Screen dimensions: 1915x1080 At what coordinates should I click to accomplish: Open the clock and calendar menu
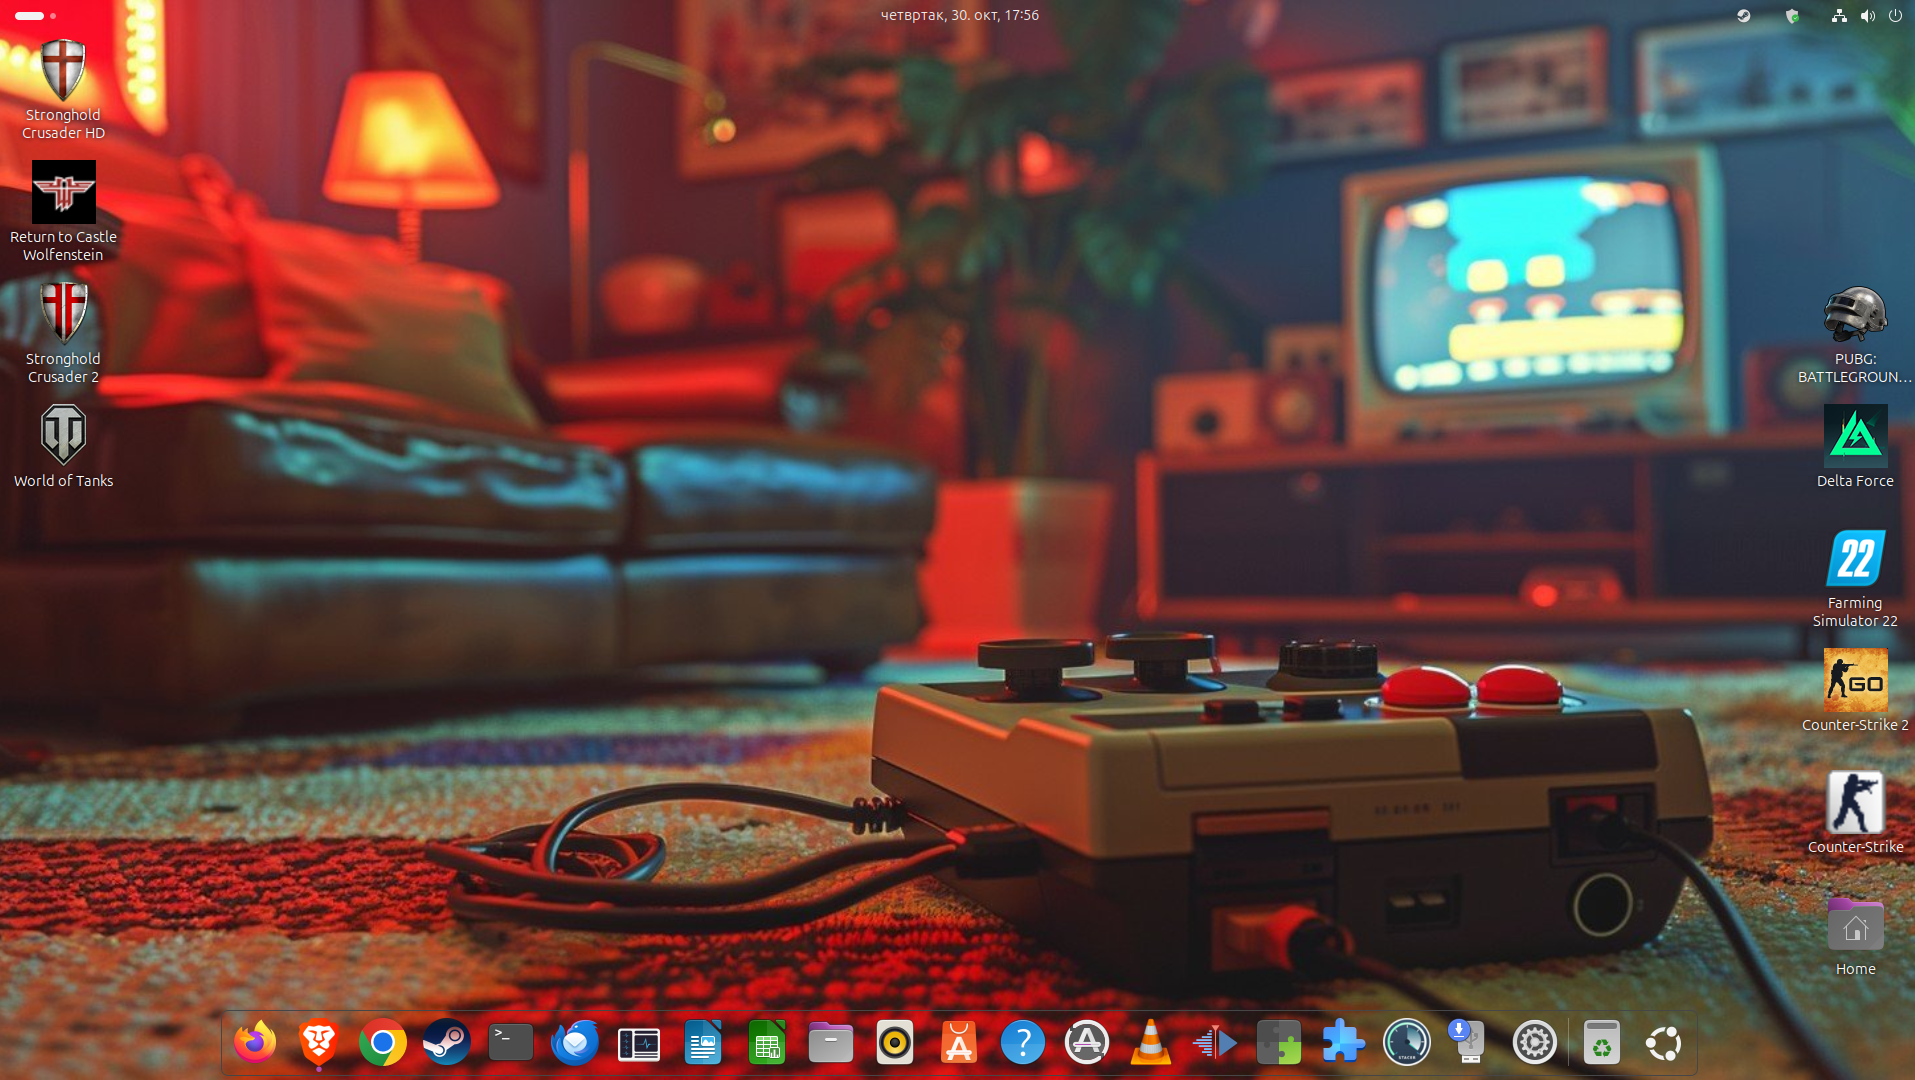[959, 15]
